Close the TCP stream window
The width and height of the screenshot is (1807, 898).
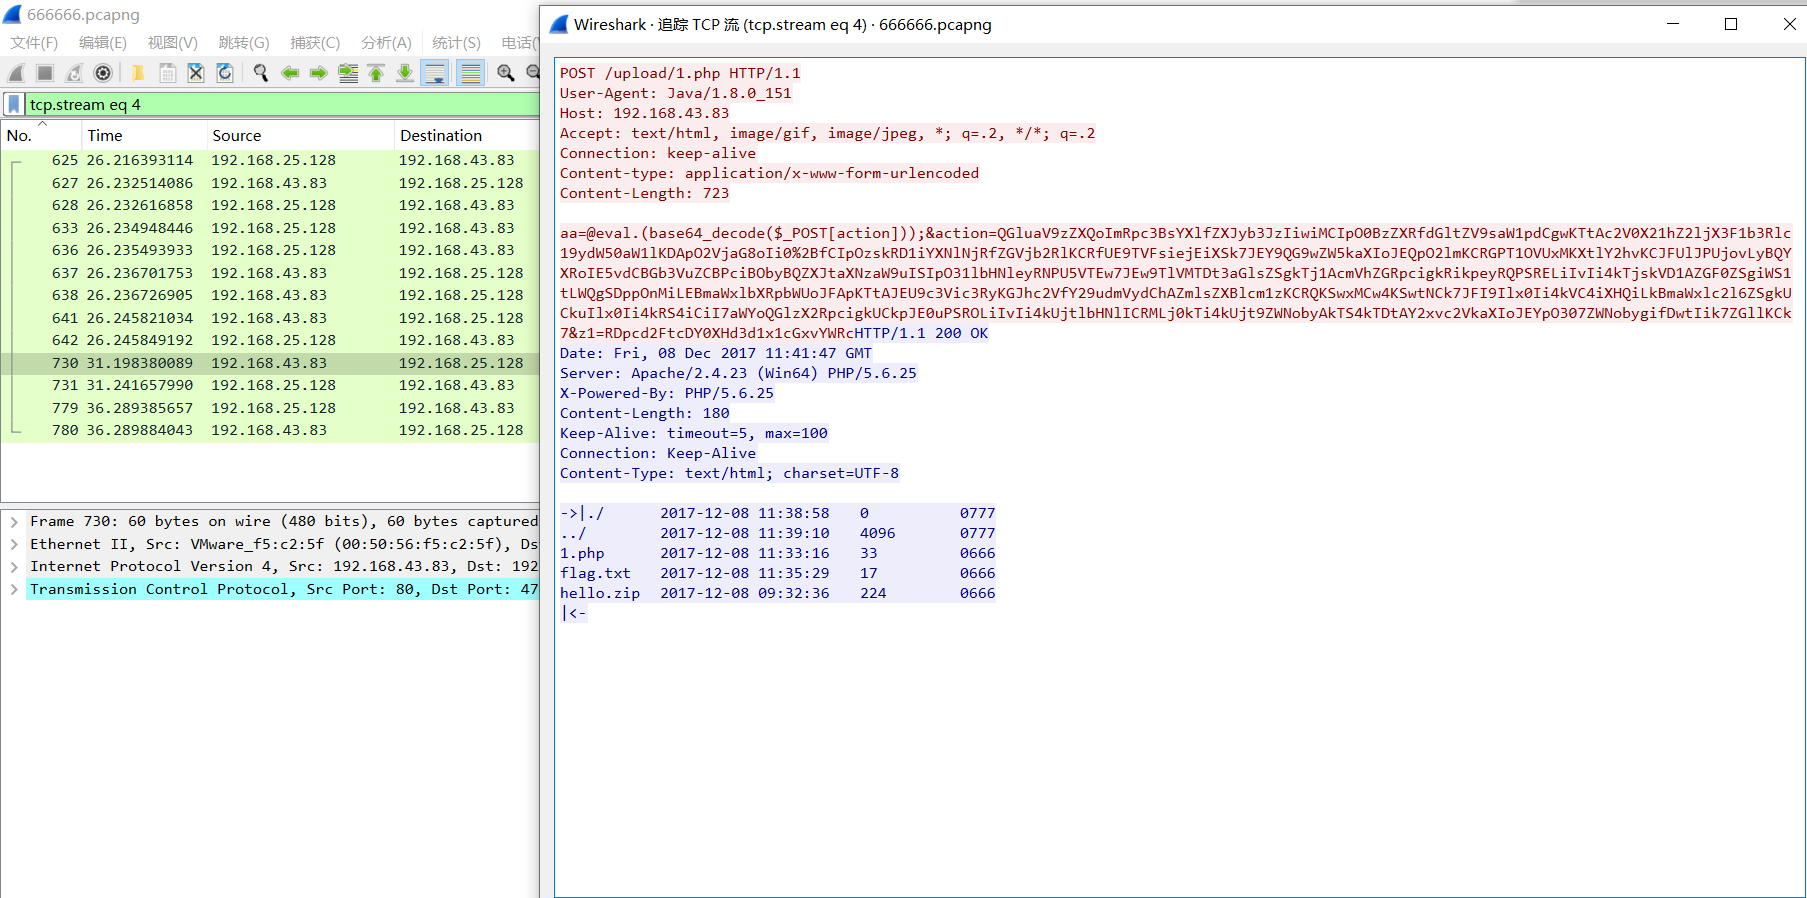1789,24
